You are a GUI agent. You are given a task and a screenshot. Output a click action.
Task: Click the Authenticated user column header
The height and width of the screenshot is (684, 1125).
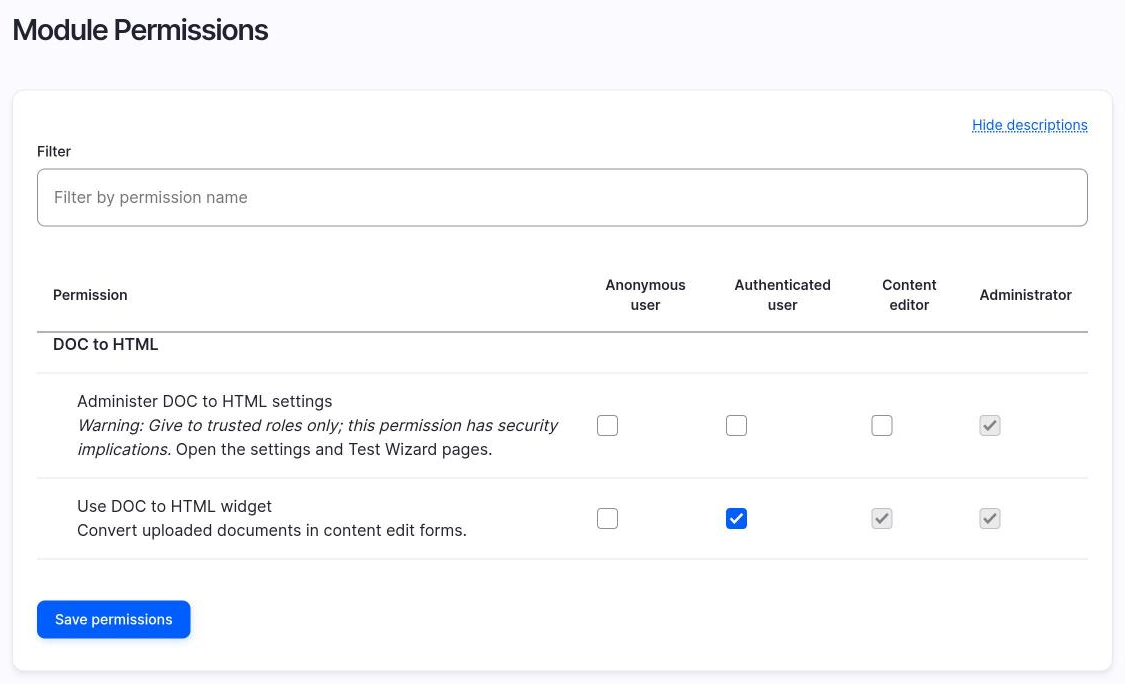(x=782, y=295)
